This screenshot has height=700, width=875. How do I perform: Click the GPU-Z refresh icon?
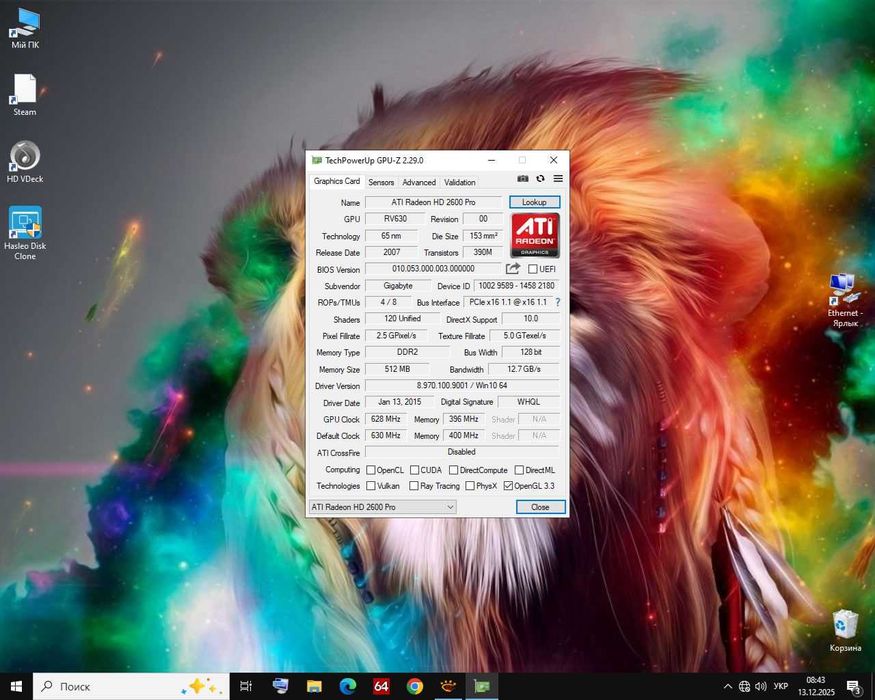pyautogui.click(x=540, y=179)
